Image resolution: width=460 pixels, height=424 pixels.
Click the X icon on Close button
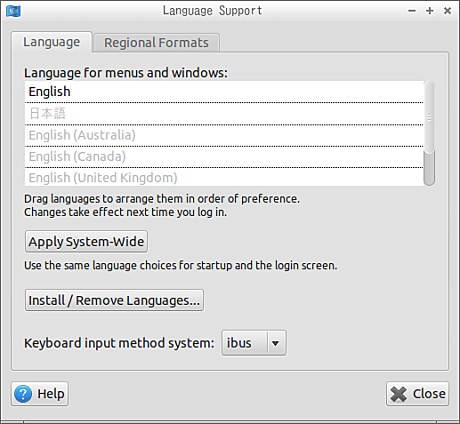click(399, 394)
